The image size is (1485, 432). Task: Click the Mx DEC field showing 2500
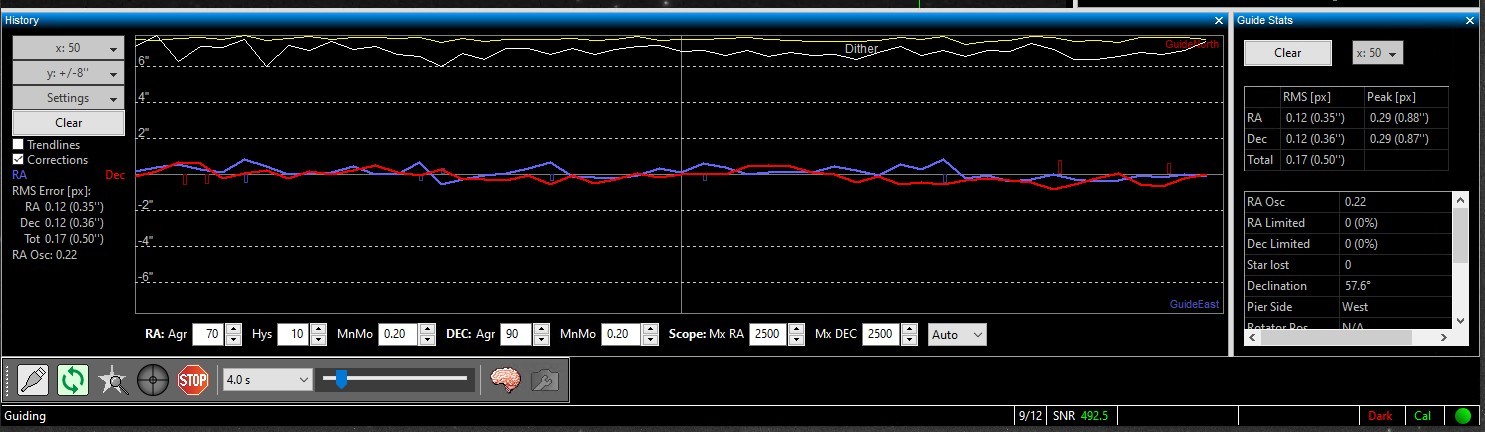(880, 334)
